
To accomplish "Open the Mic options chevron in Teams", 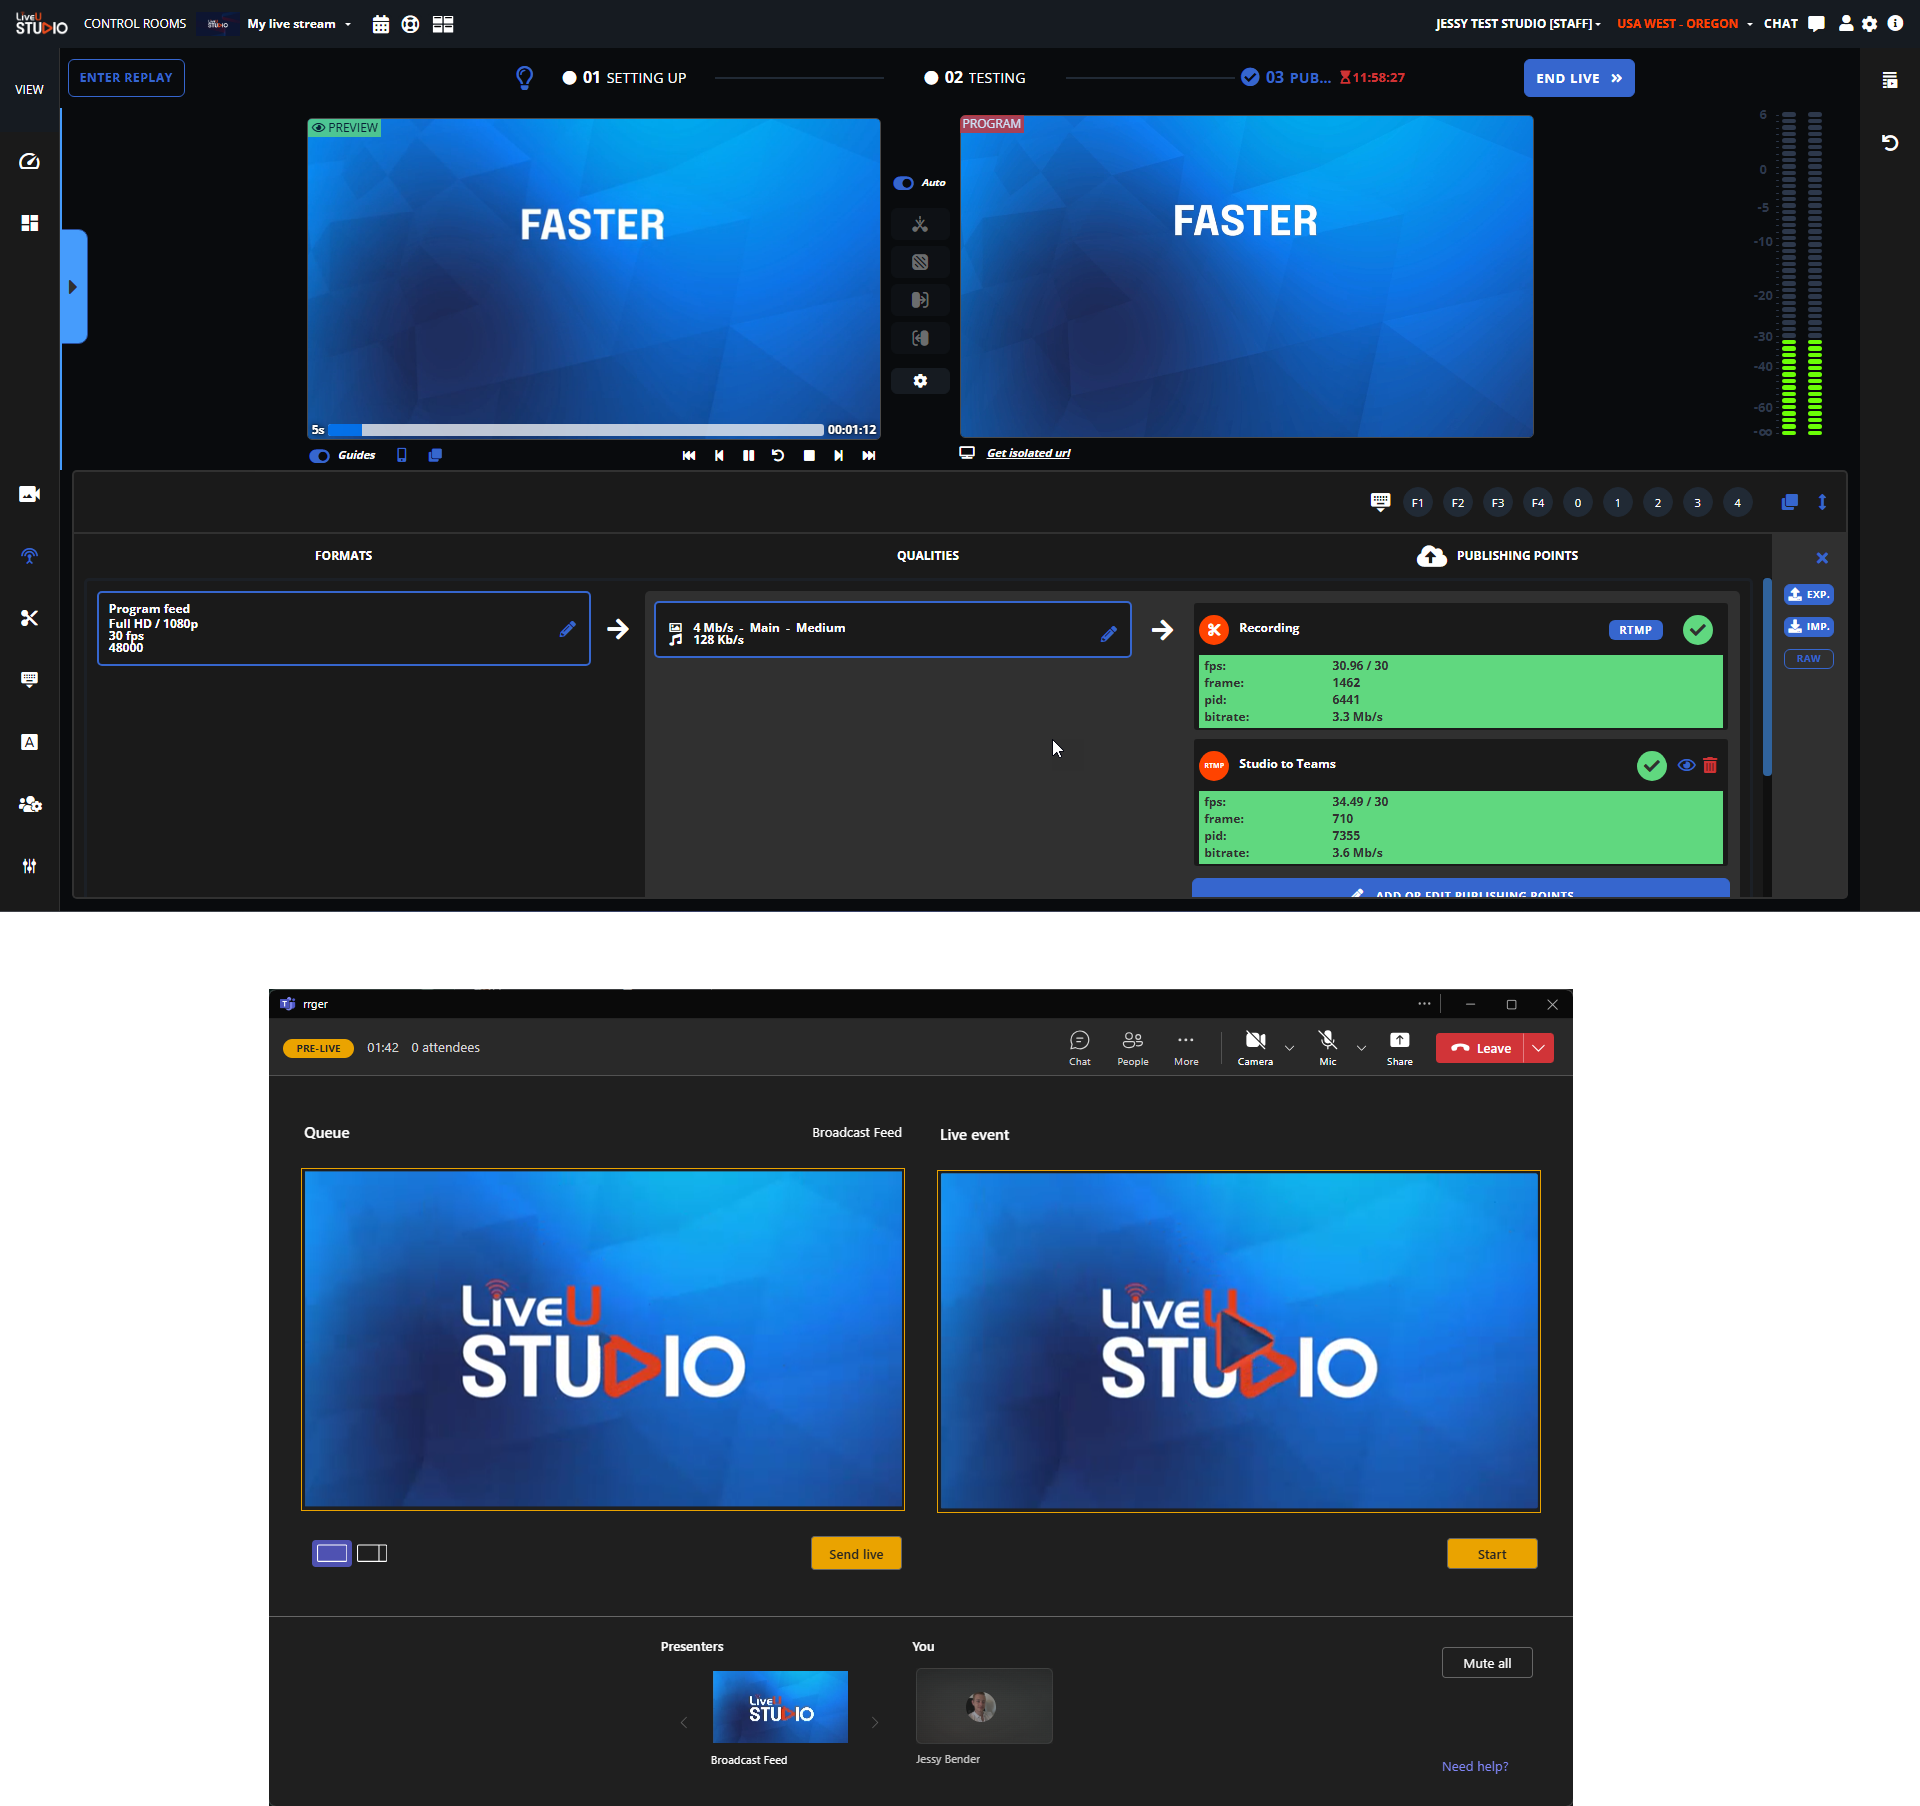I will coord(1361,1048).
